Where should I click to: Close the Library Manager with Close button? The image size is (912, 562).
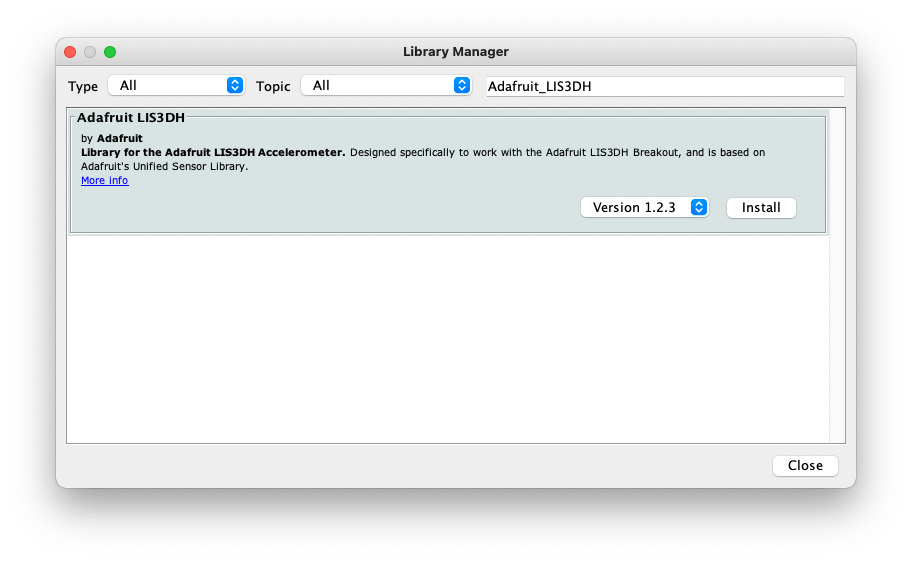(805, 465)
